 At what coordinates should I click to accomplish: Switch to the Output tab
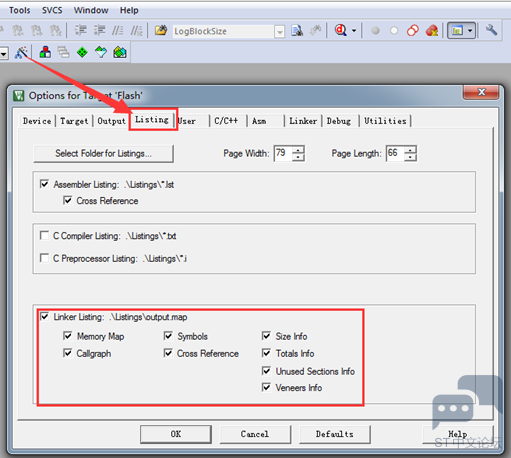[111, 121]
